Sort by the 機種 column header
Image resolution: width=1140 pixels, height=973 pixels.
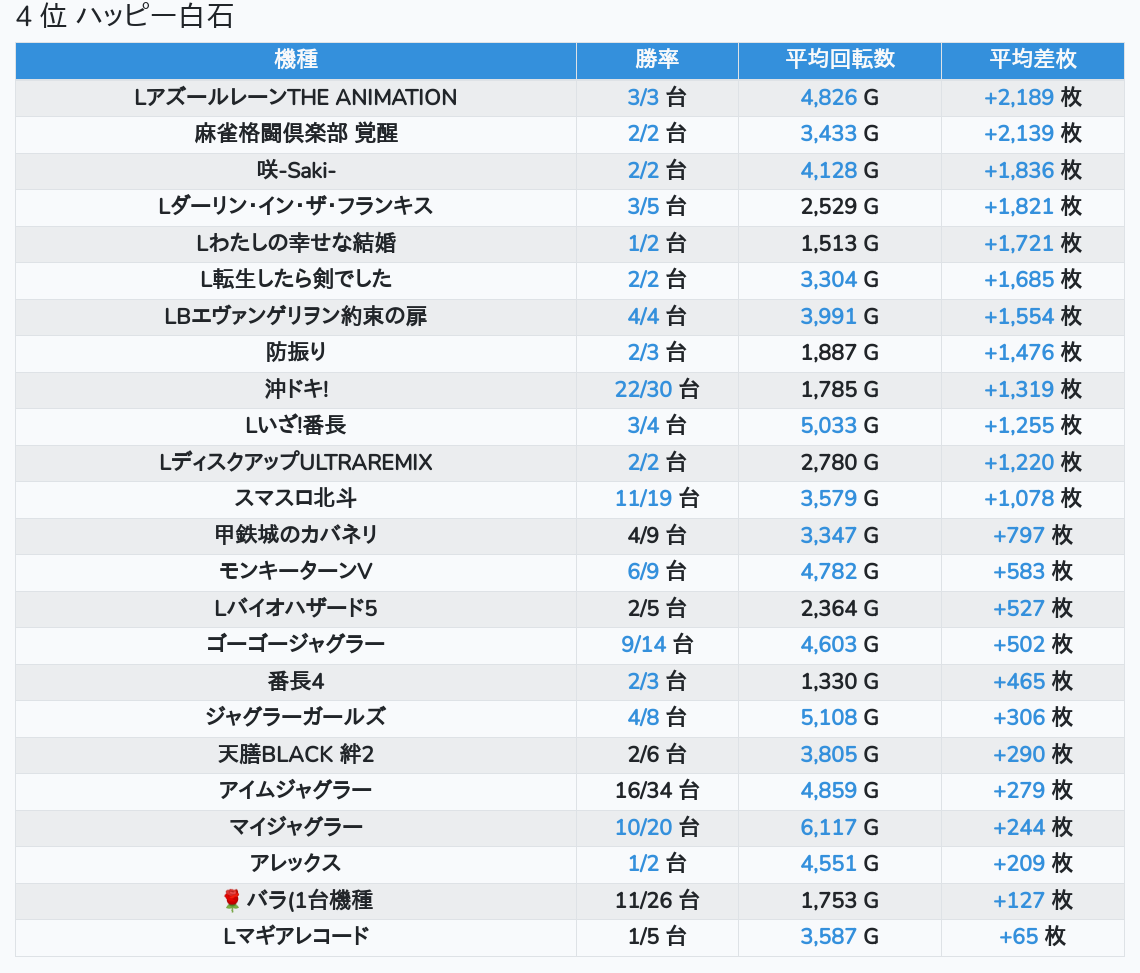[x=296, y=60]
